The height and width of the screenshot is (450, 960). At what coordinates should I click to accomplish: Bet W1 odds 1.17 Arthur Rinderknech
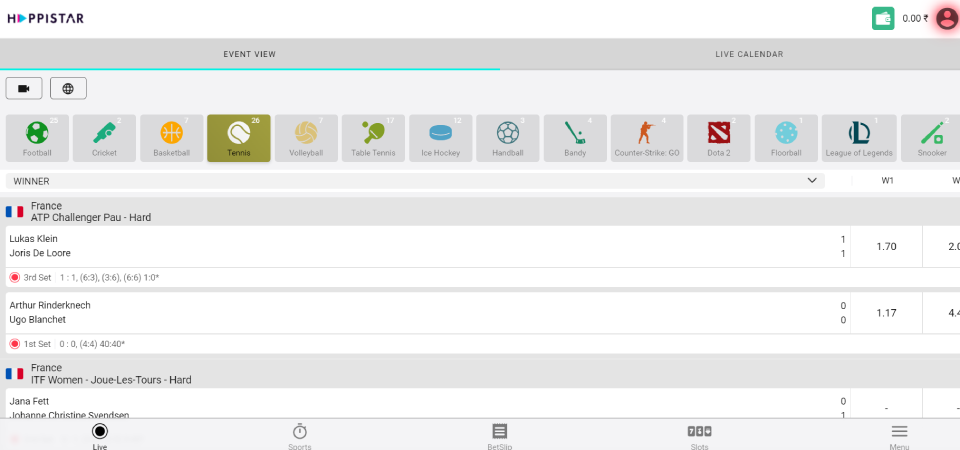click(x=887, y=313)
